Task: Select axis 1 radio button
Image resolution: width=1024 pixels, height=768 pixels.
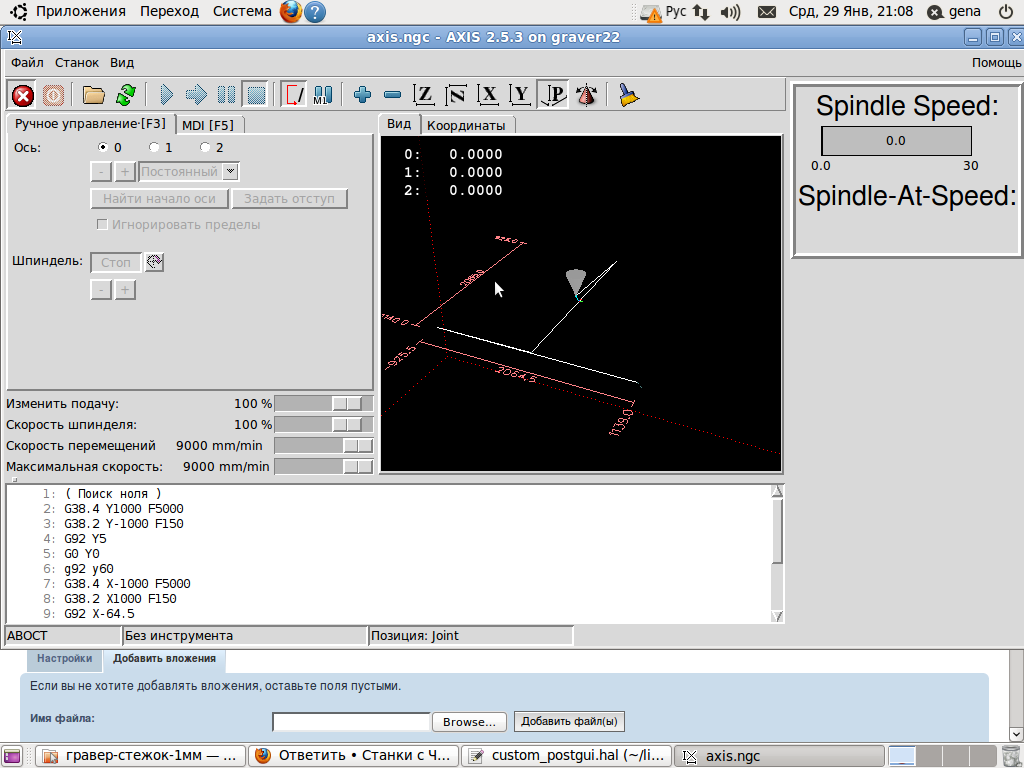Action: click(x=154, y=148)
